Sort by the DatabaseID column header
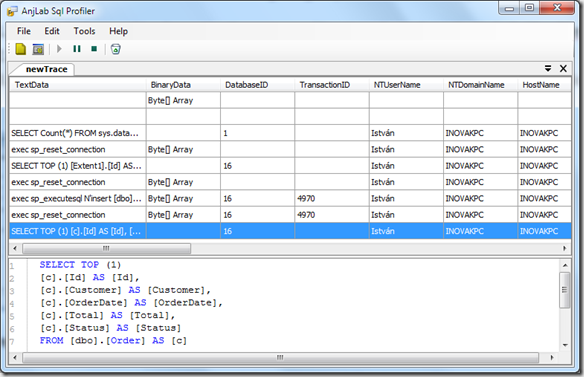 click(258, 85)
